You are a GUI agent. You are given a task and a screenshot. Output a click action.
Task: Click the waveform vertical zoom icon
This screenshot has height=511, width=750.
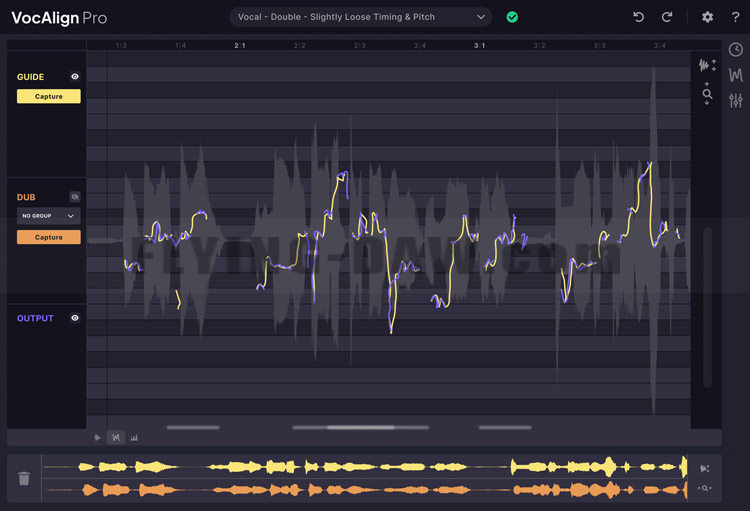[x=707, y=65]
